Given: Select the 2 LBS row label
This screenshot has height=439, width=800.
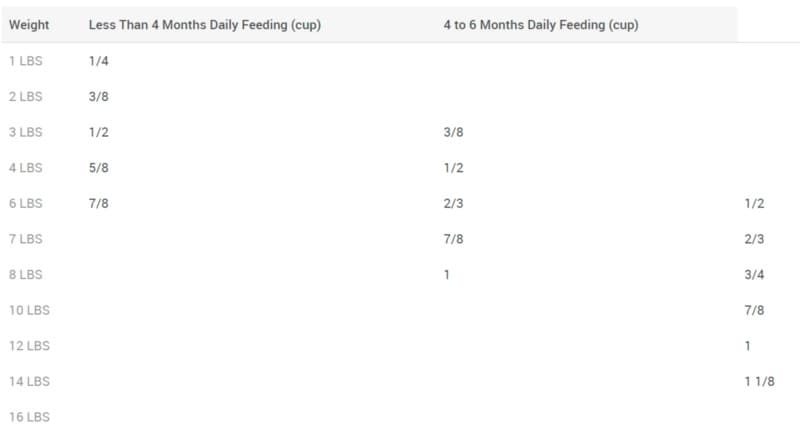Looking at the screenshot, I should coord(26,96).
